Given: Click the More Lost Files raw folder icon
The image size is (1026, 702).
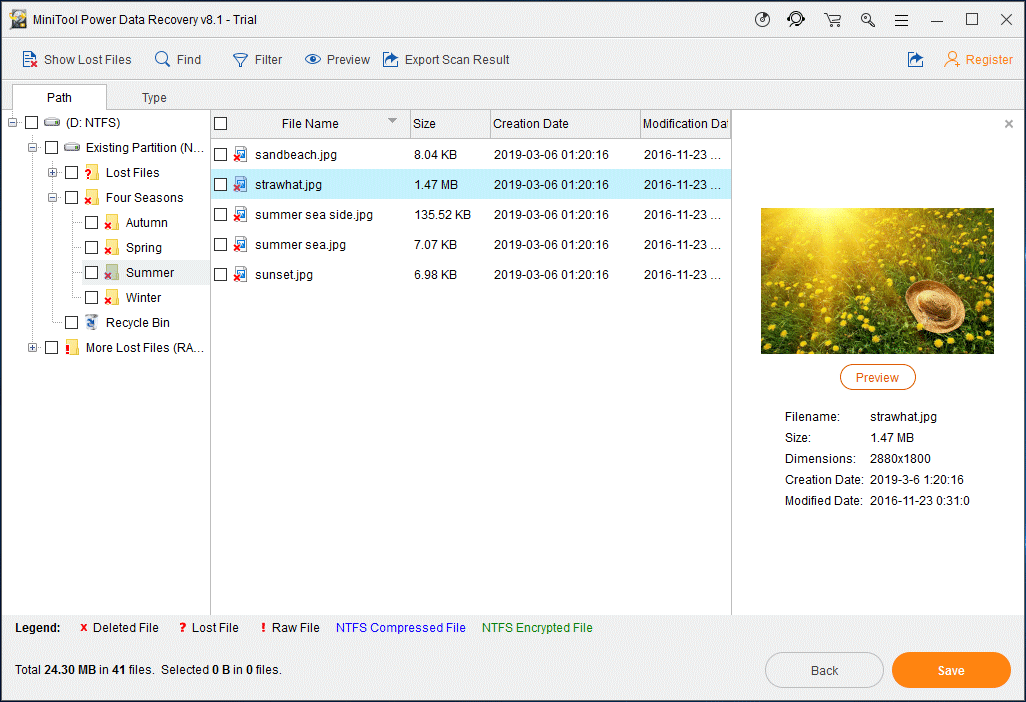Looking at the screenshot, I should [x=71, y=347].
